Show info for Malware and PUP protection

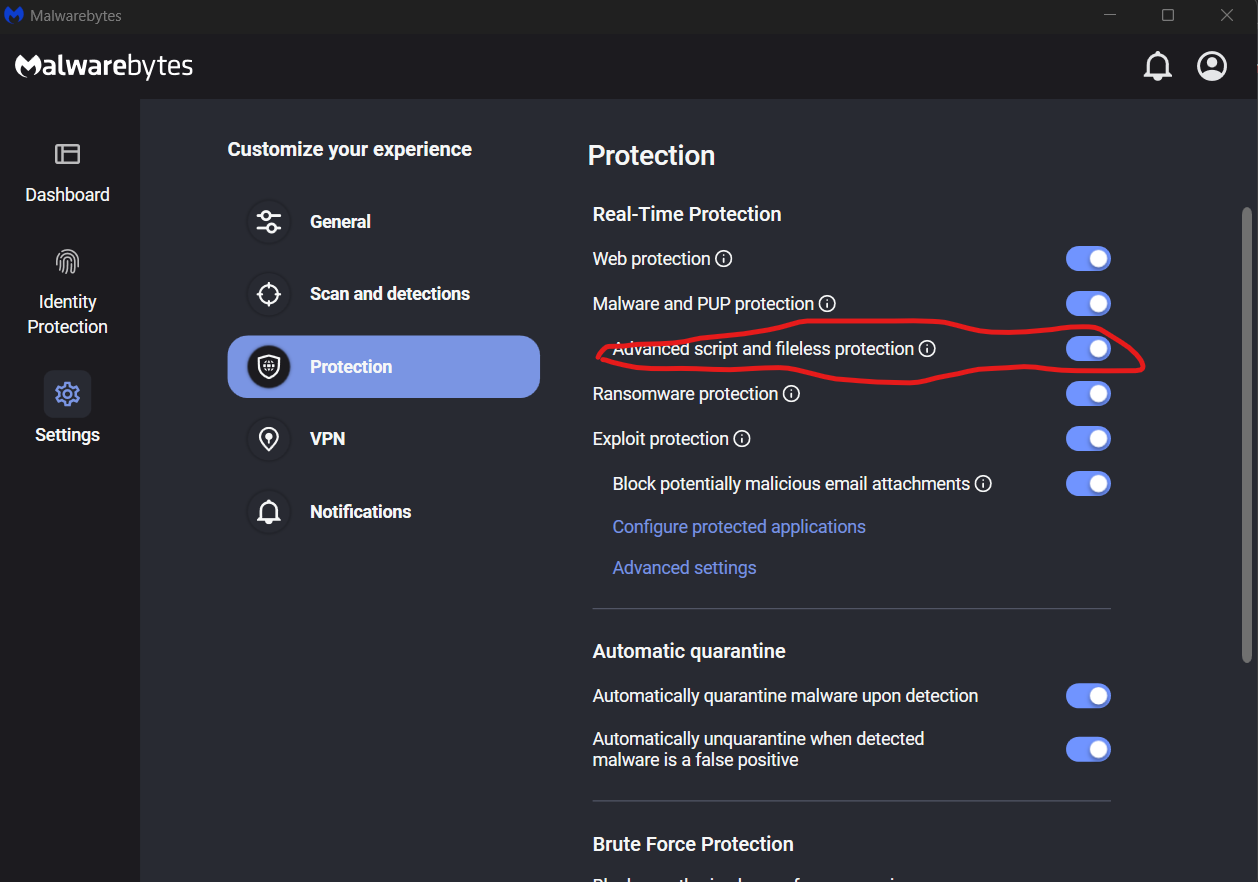827,304
